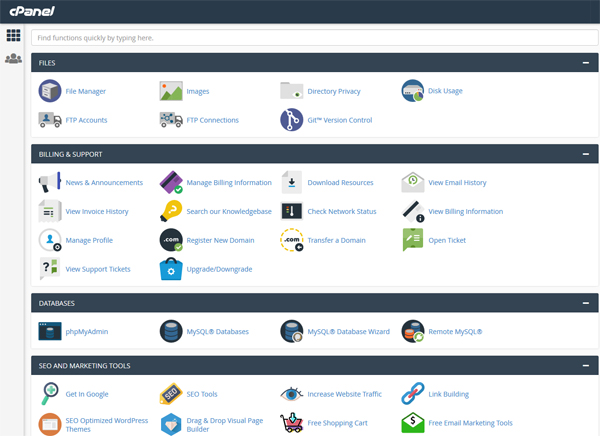Click the Check Network Status icon
Viewport: 600px width, 436px height.
coord(292,211)
